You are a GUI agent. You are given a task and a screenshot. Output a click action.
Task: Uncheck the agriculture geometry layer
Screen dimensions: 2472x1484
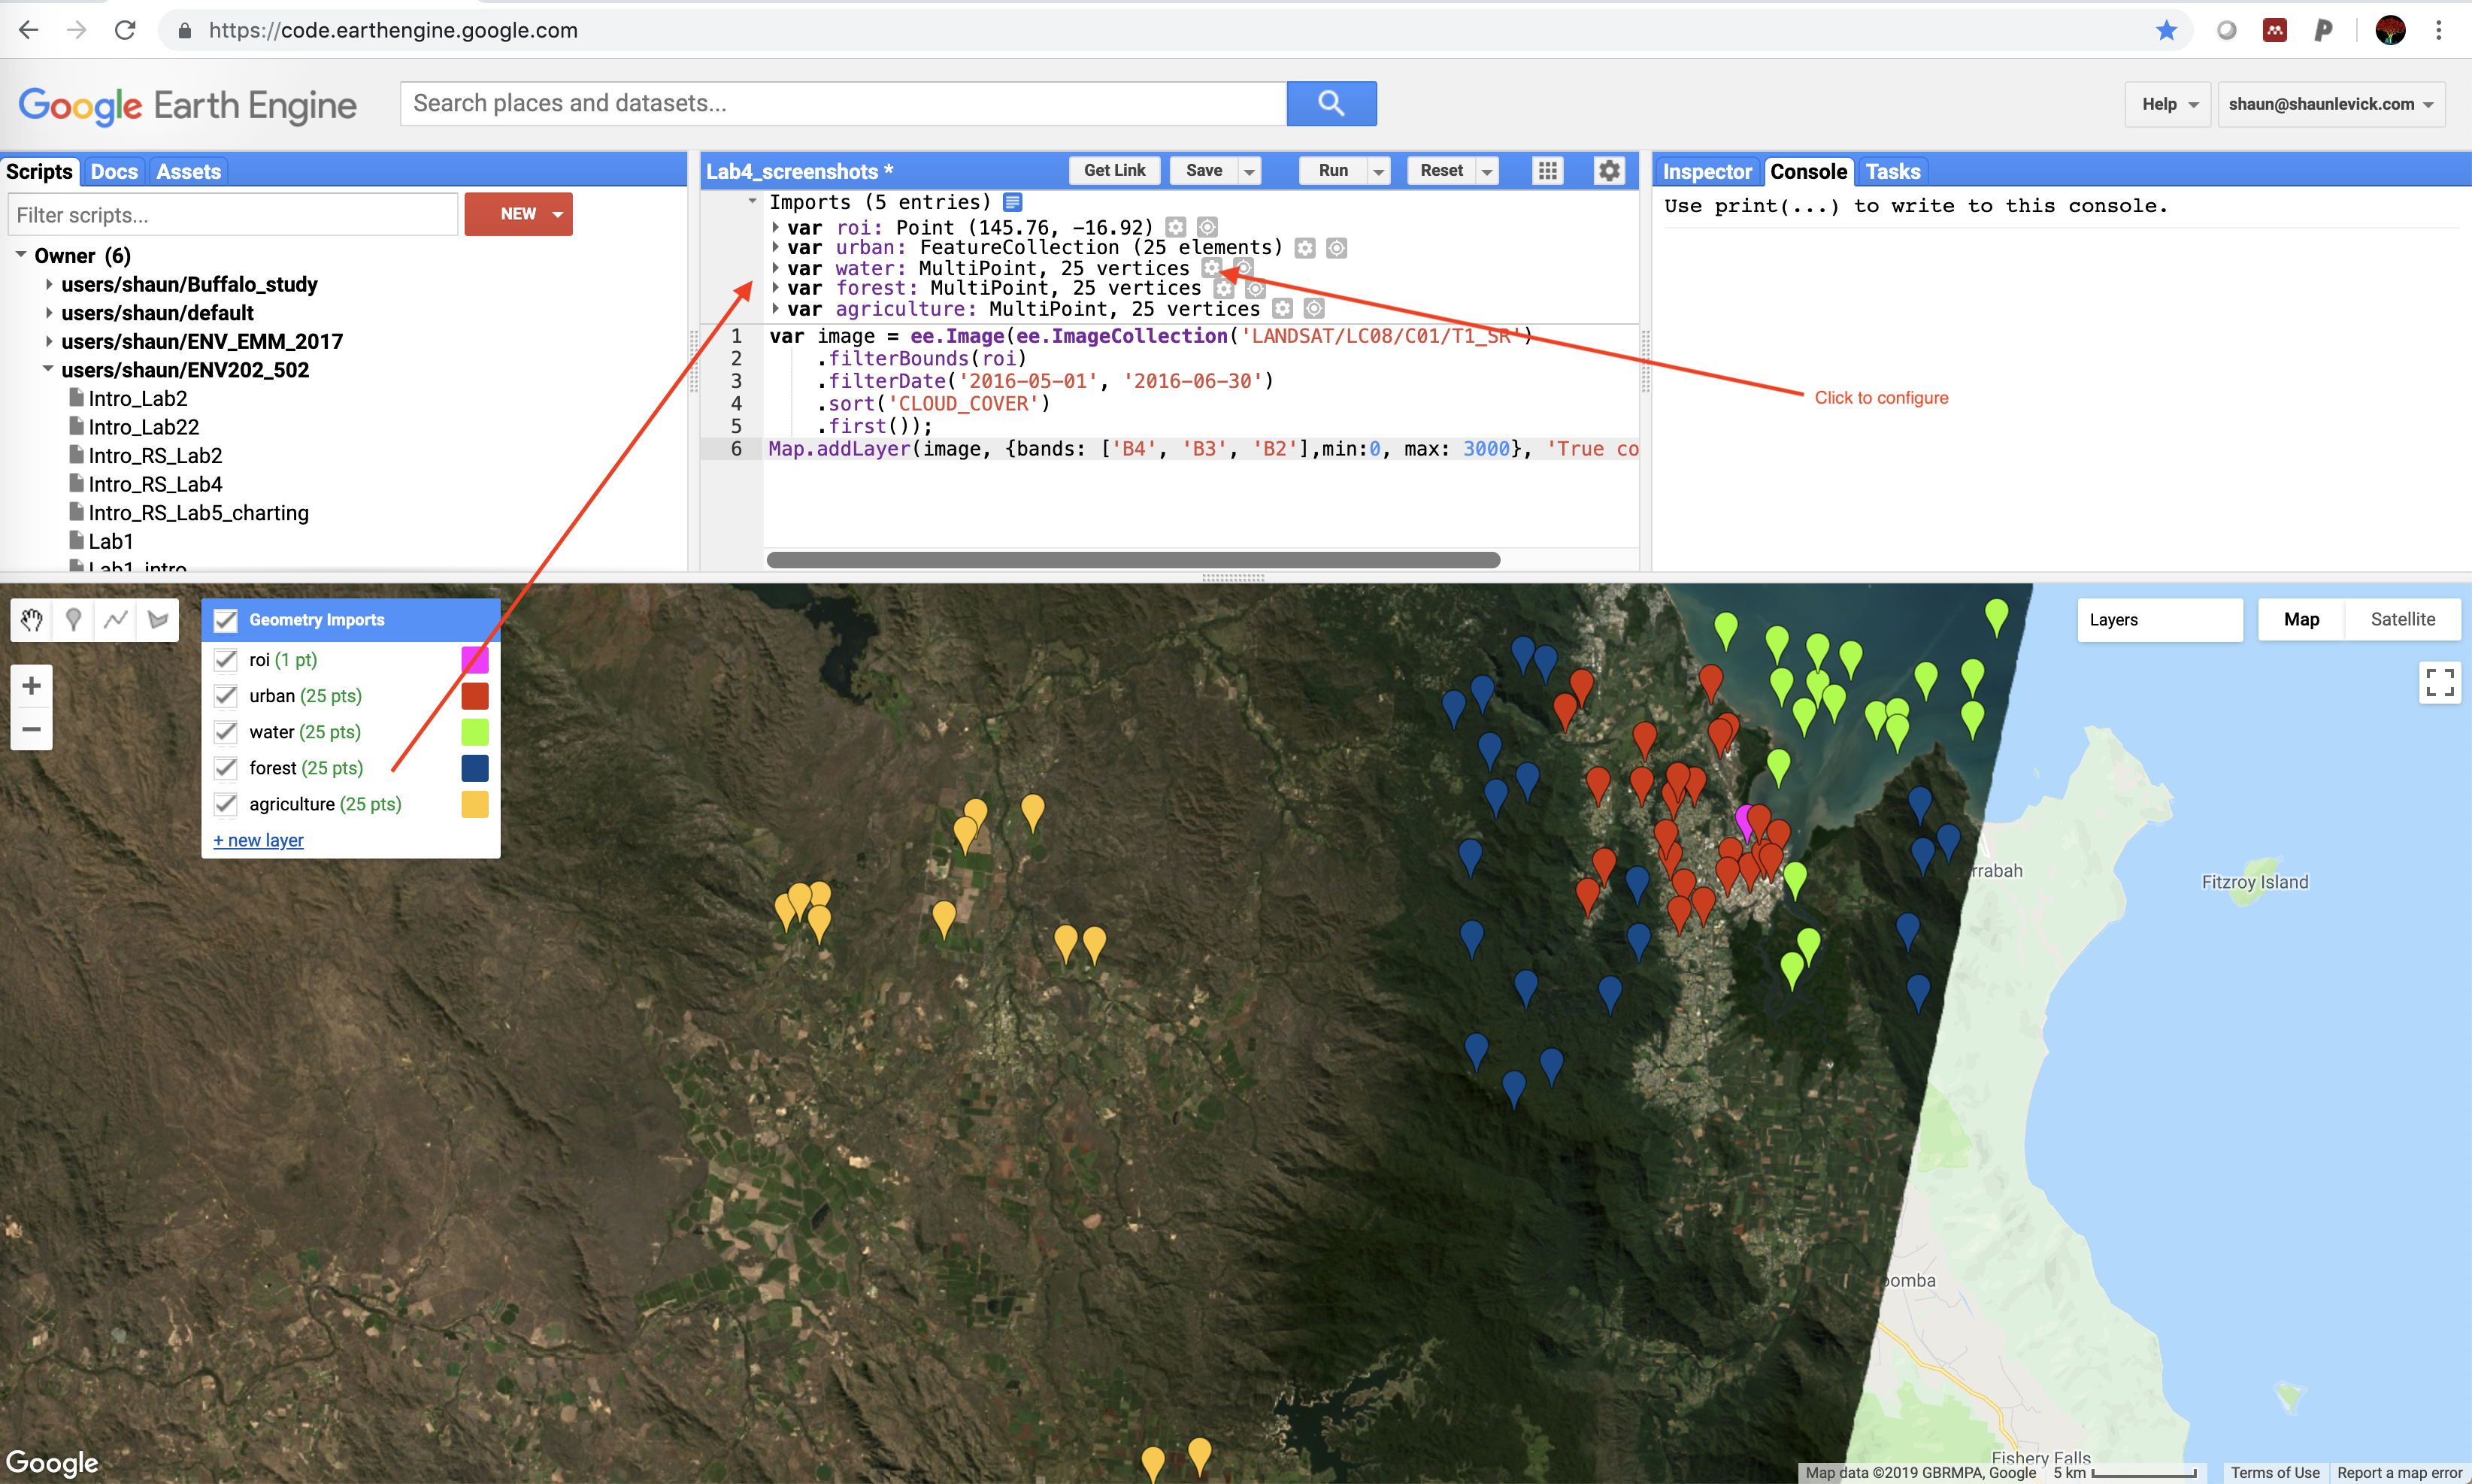pos(226,804)
